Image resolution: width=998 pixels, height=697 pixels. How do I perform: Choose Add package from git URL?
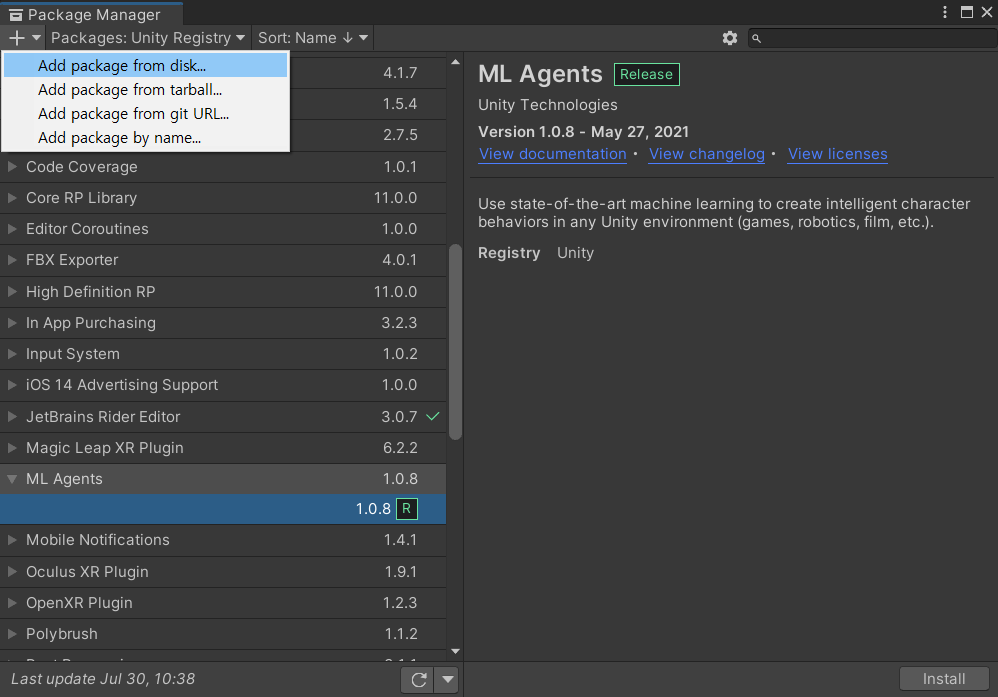click(x=146, y=114)
